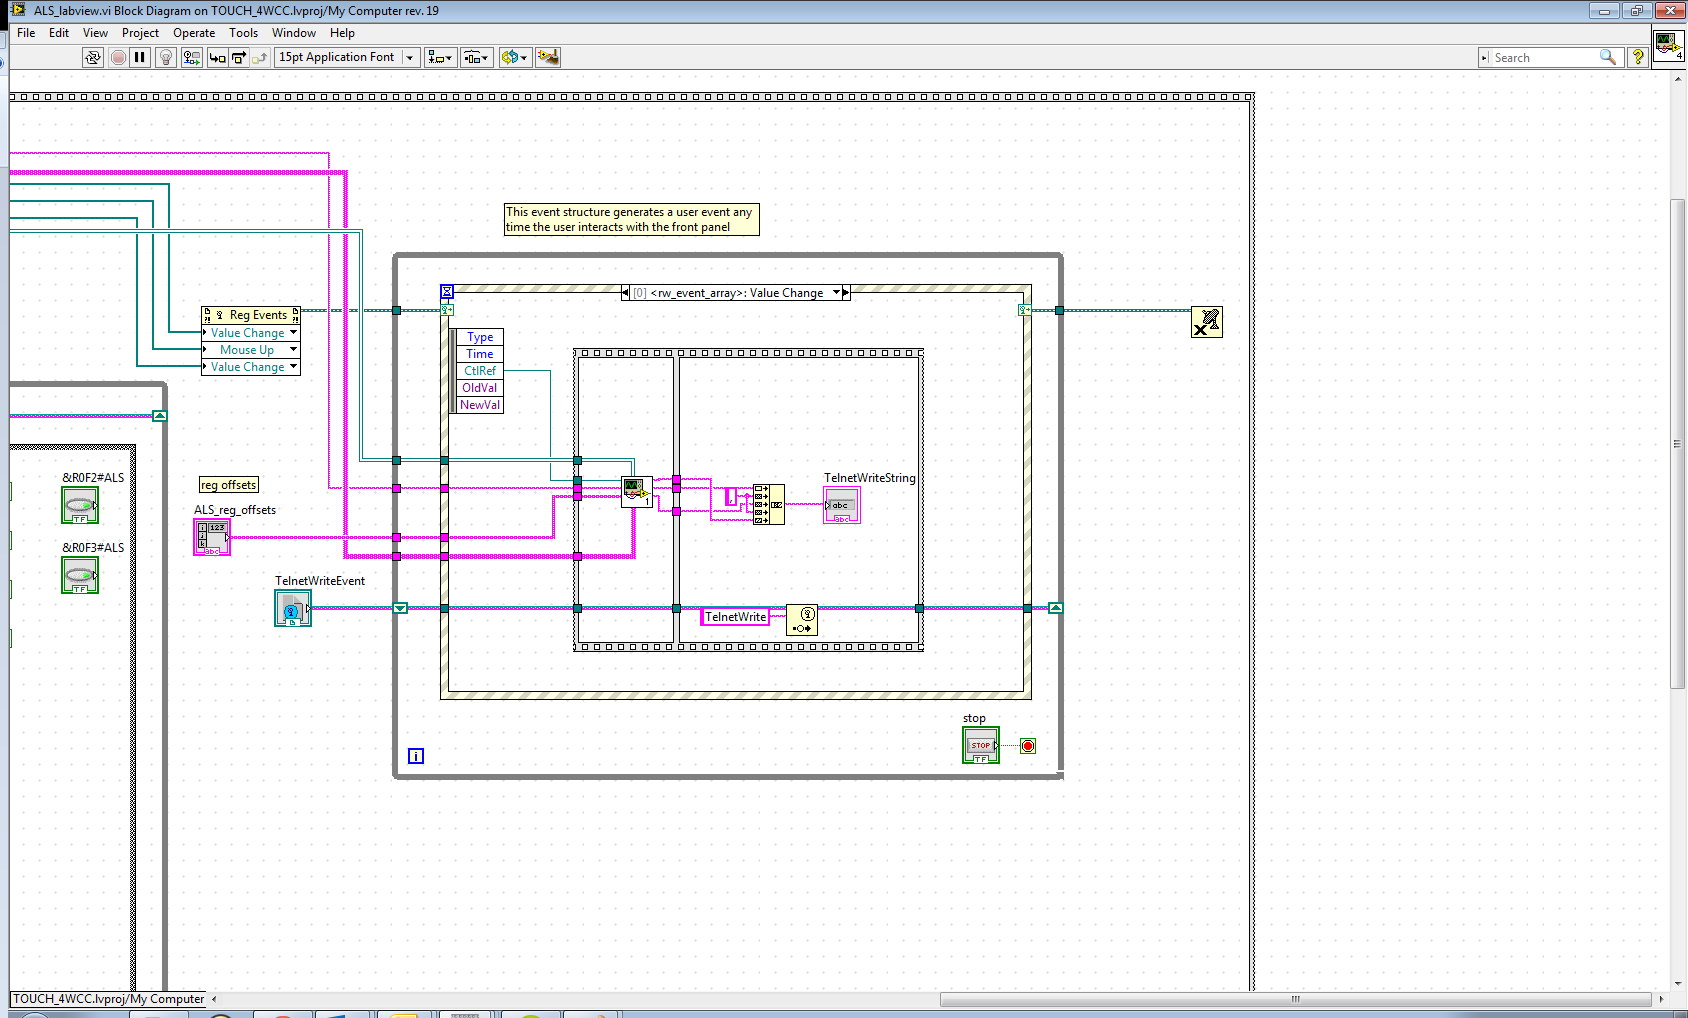Open the event case selector dropdown arrow
The width and height of the screenshot is (1688, 1018).
click(836, 293)
